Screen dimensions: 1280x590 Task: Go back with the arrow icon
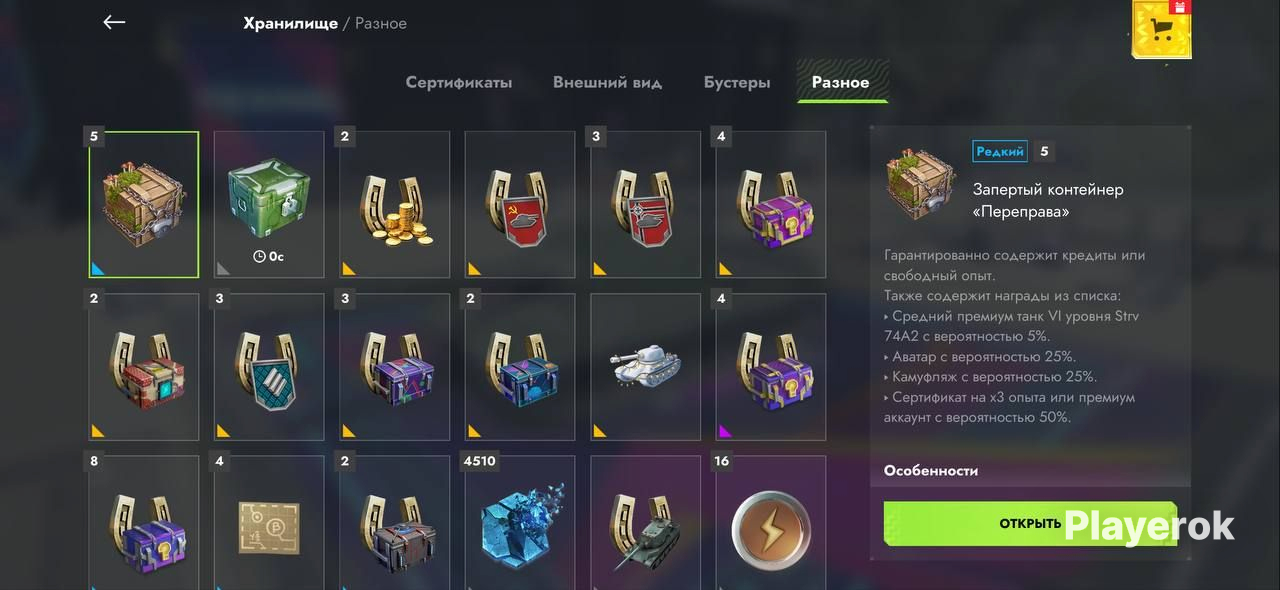[x=114, y=22]
